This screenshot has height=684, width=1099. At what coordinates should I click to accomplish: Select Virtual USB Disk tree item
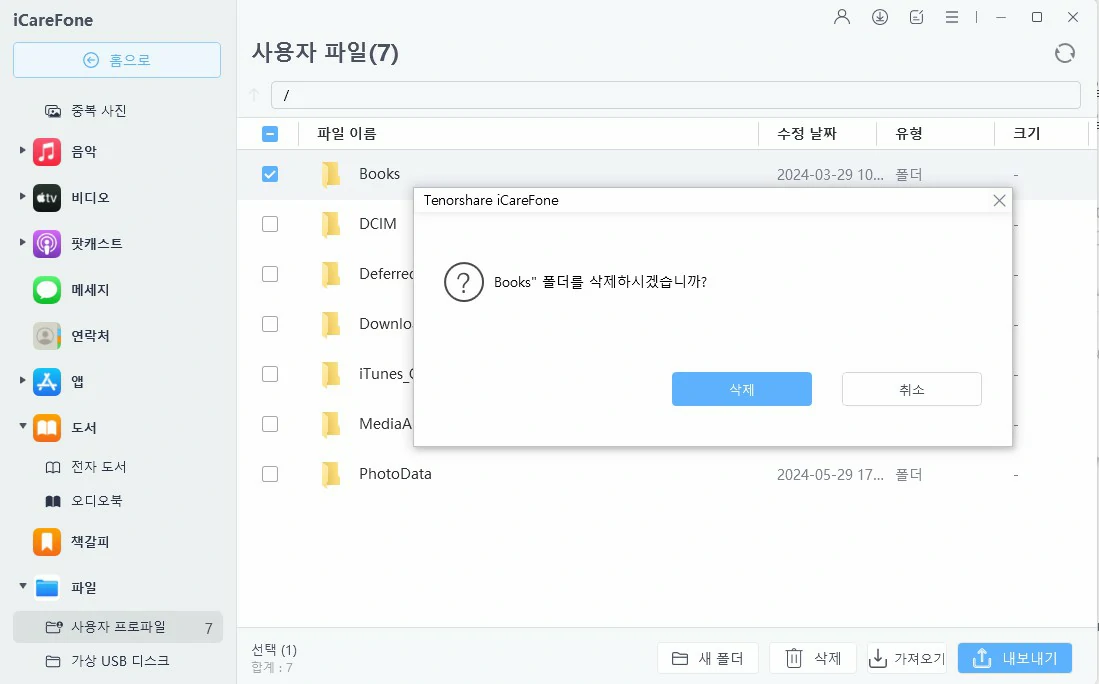[119, 661]
